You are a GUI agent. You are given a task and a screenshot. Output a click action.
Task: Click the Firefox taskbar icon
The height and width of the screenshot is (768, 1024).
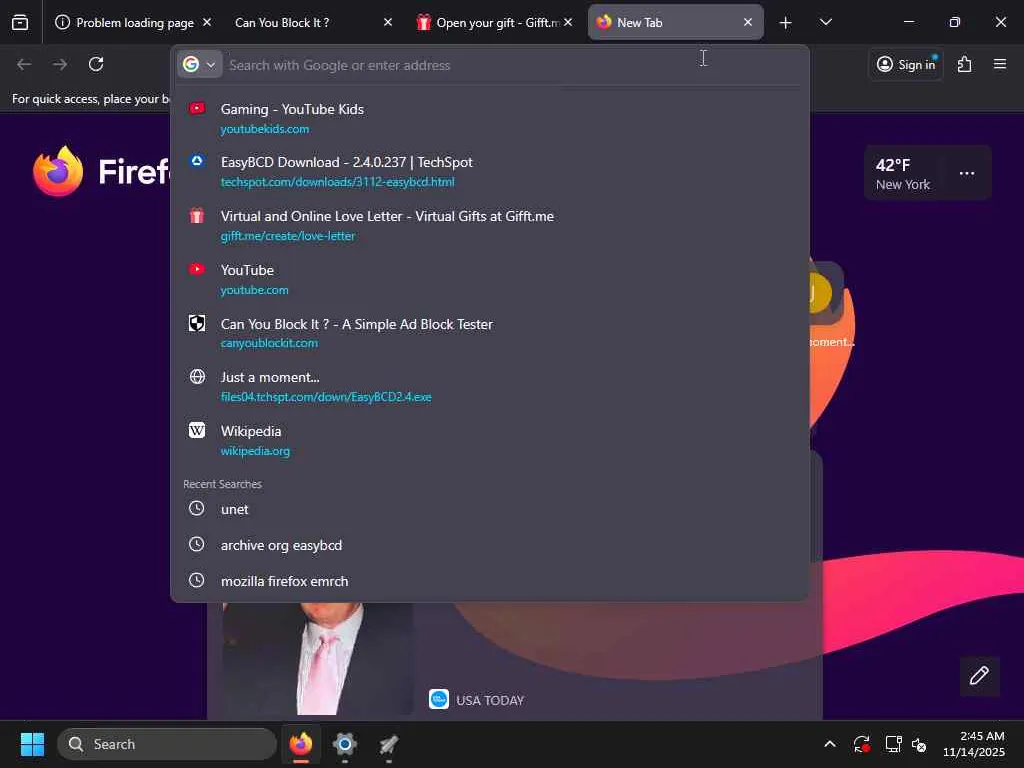coord(301,744)
